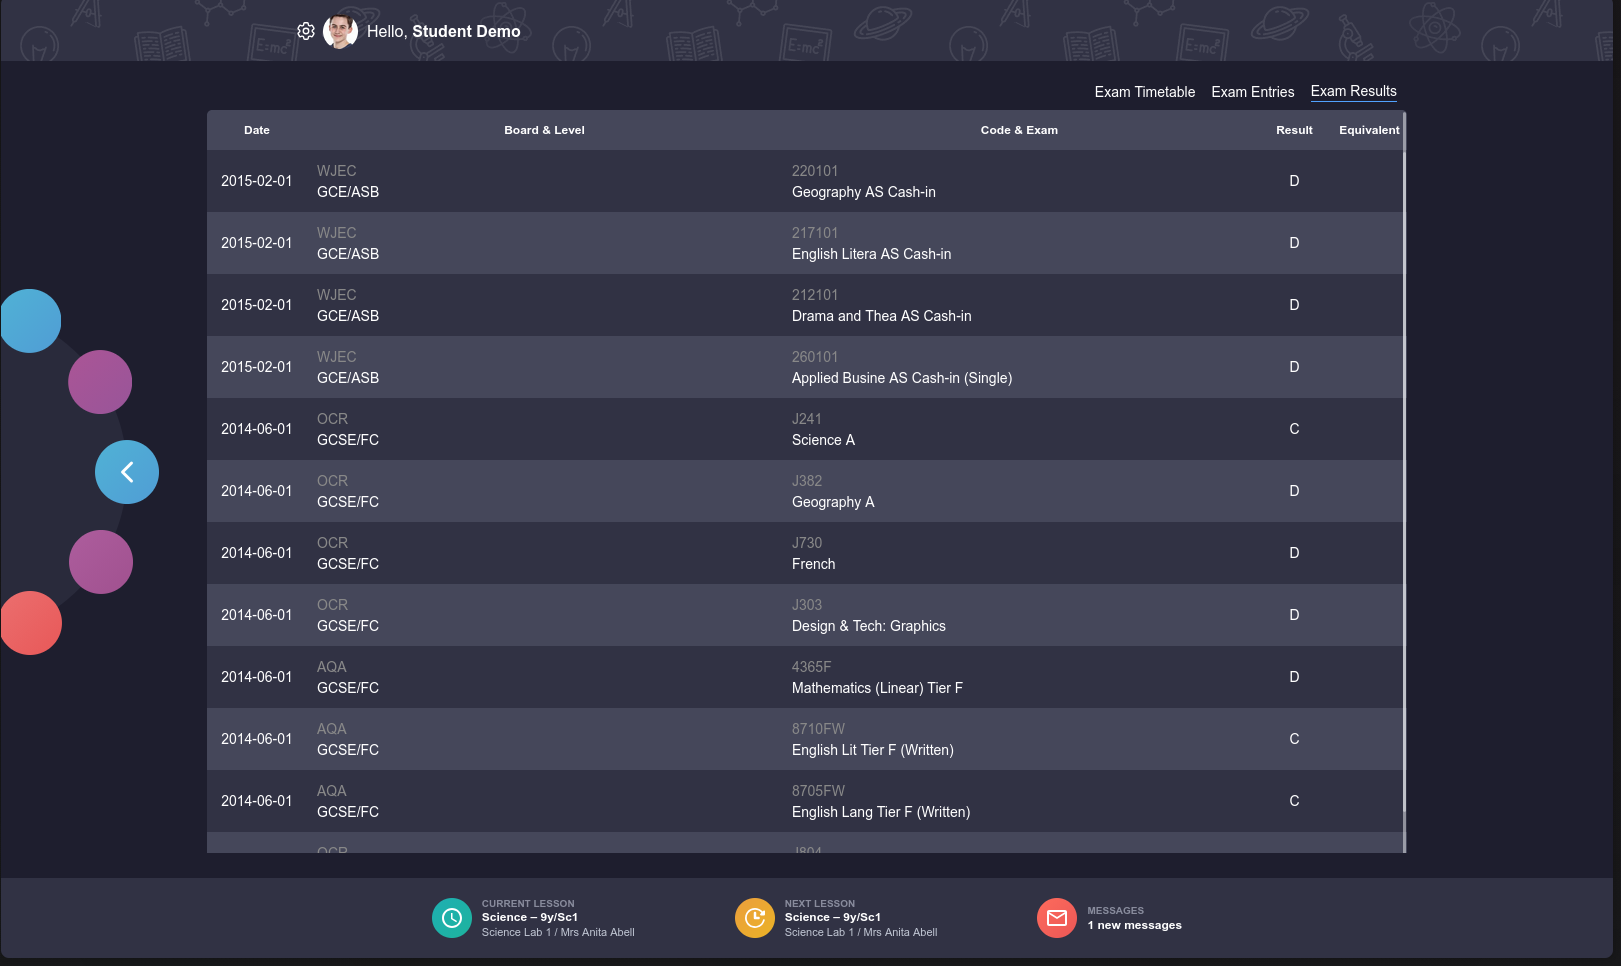This screenshot has width=1621, height=966.
Task: Click the English Lang Tier F (Written) entry
Action: click(881, 812)
